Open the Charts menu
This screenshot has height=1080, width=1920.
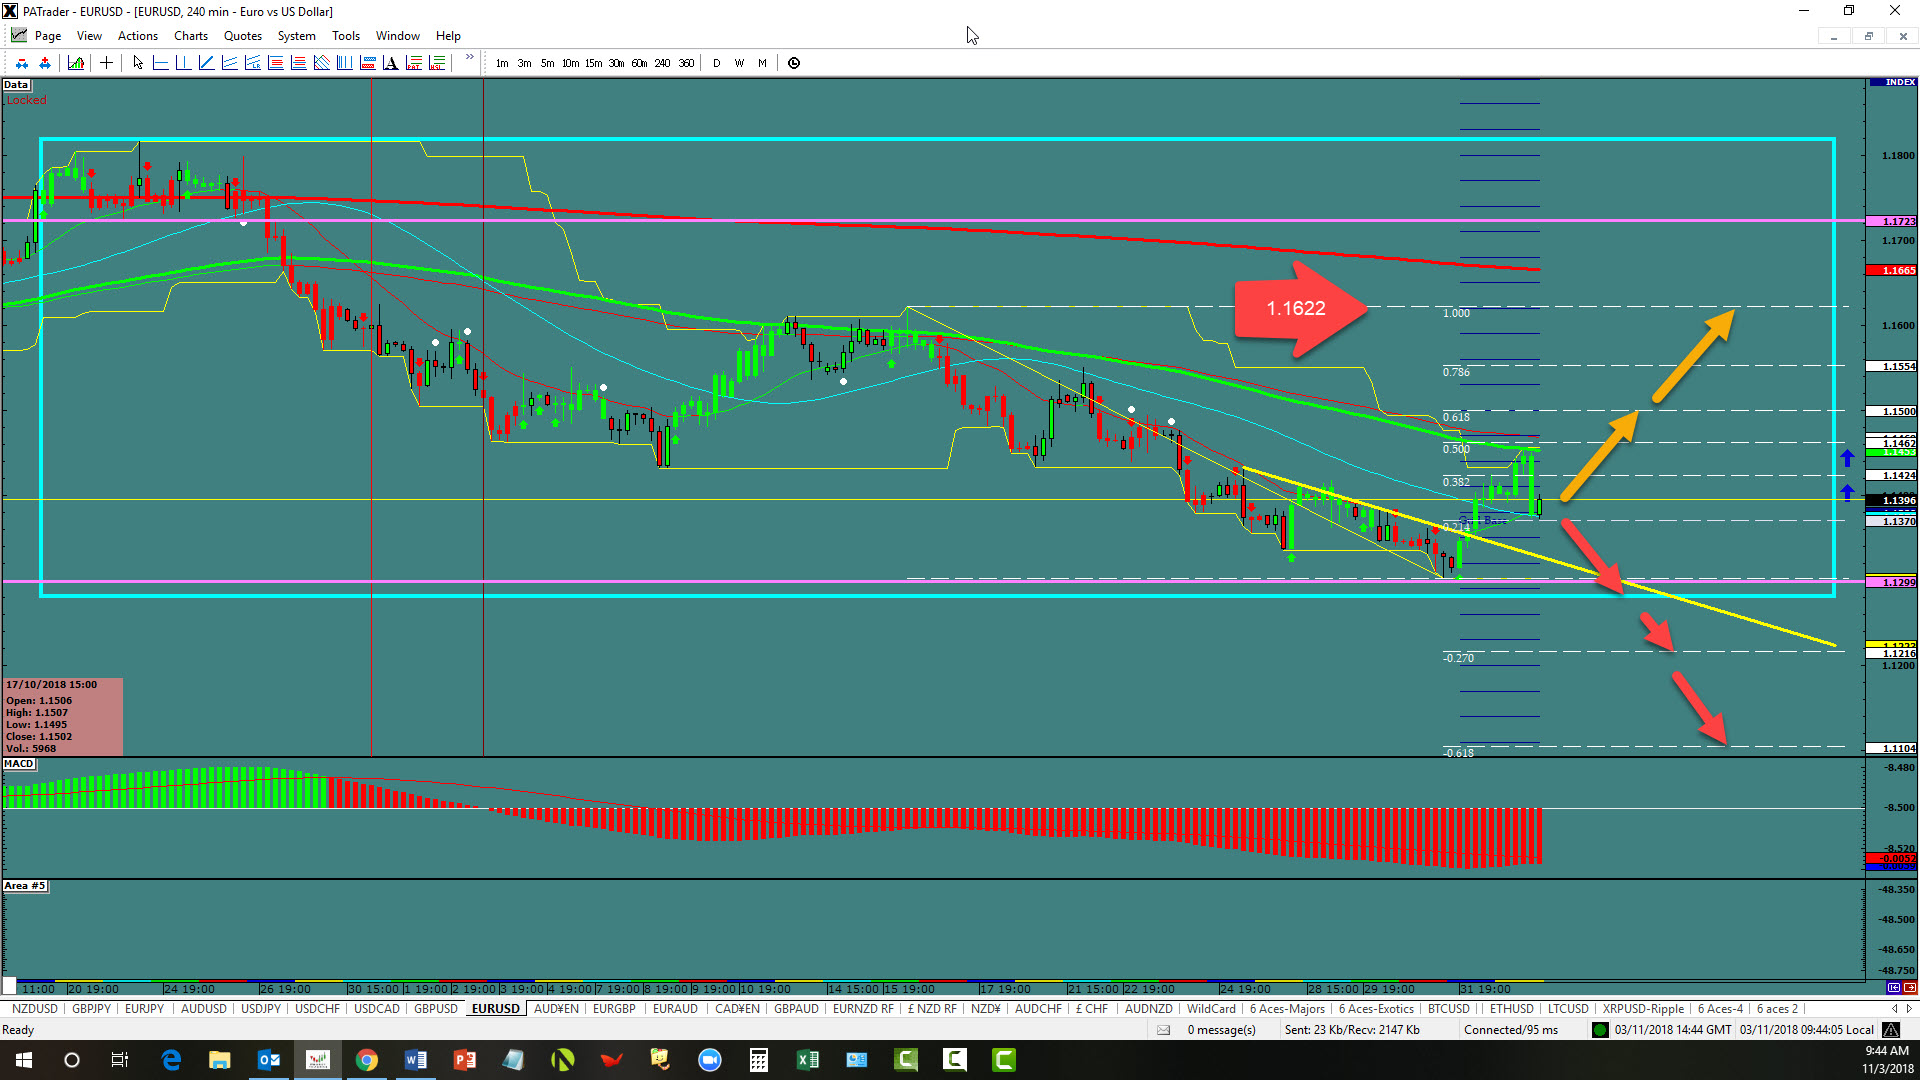(x=190, y=36)
